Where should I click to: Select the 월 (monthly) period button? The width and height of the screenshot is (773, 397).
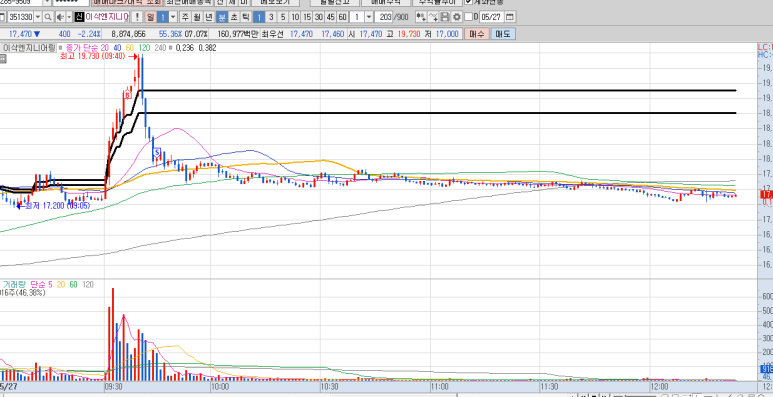[x=197, y=17]
